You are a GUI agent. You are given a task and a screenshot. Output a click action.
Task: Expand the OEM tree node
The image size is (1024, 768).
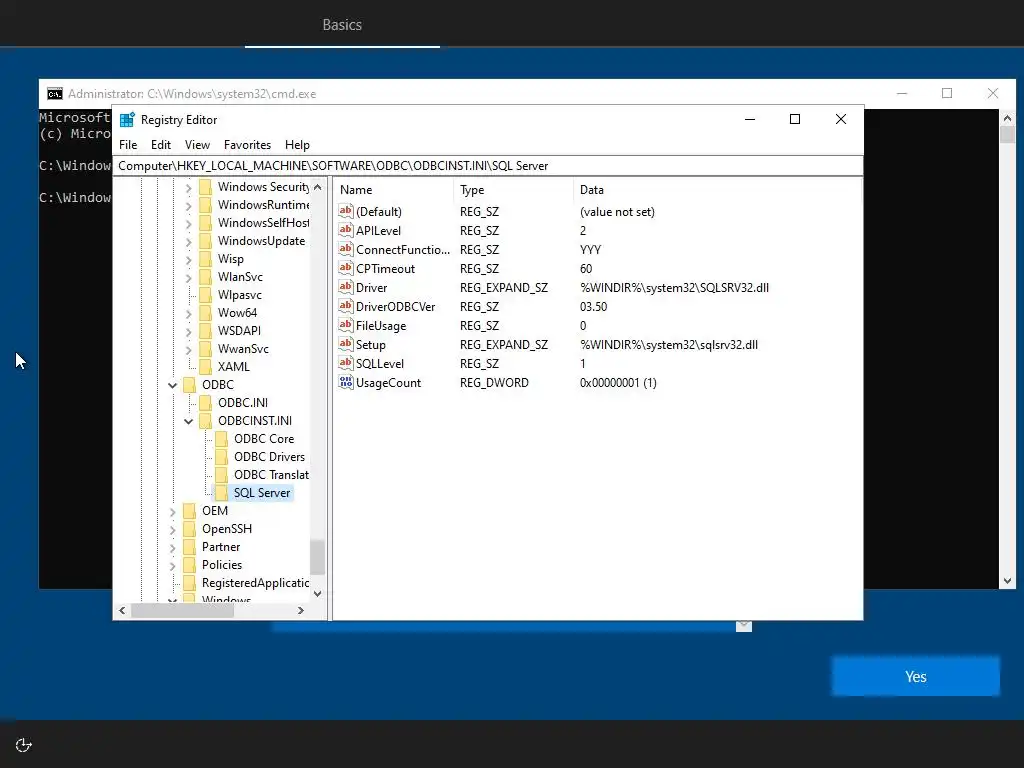click(x=172, y=511)
